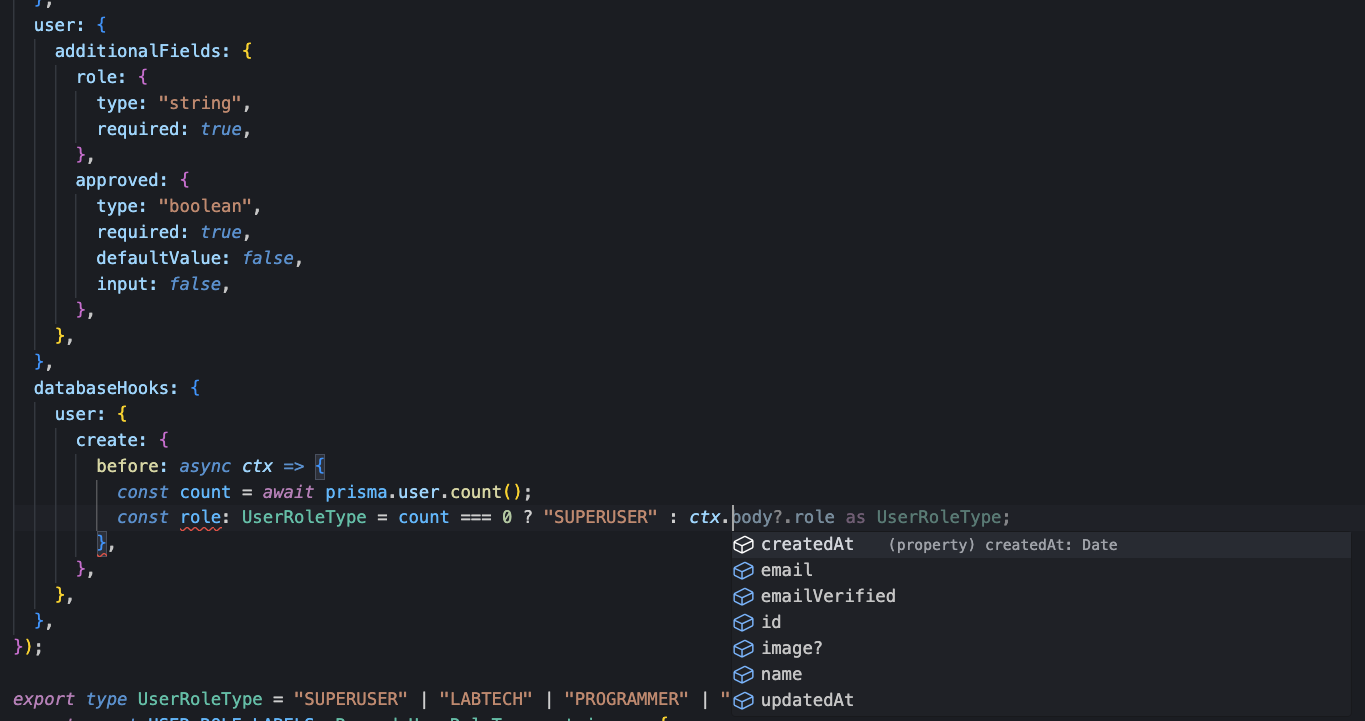Screen dimensions: 1365x721
Task: Click the property icon beside createdAt suggestion
Action: pos(743,545)
